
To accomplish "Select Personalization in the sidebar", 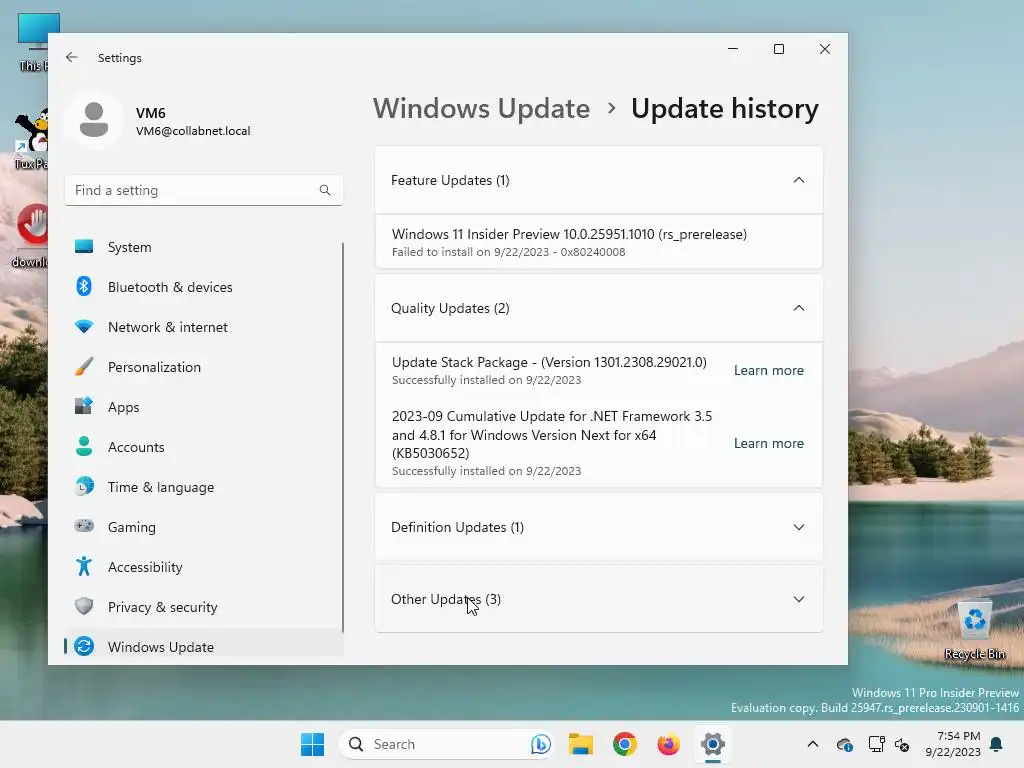I will pos(204,366).
